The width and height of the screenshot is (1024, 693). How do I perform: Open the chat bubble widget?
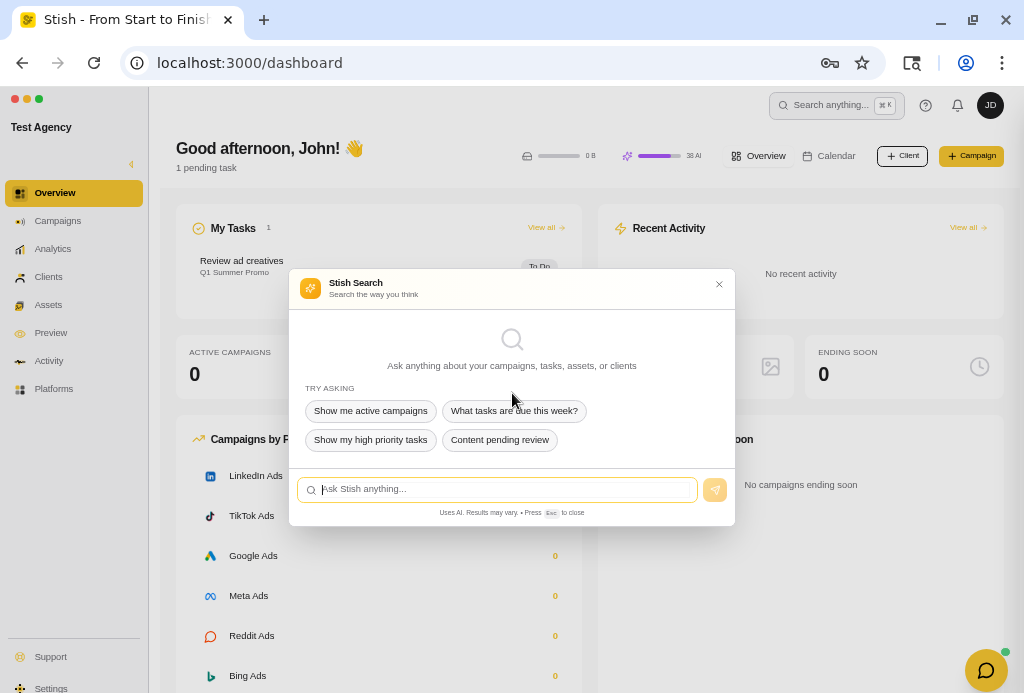click(986, 670)
